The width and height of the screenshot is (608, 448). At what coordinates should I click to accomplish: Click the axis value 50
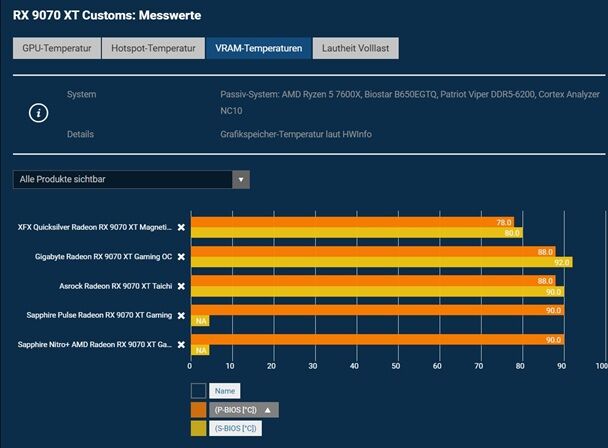pos(396,366)
